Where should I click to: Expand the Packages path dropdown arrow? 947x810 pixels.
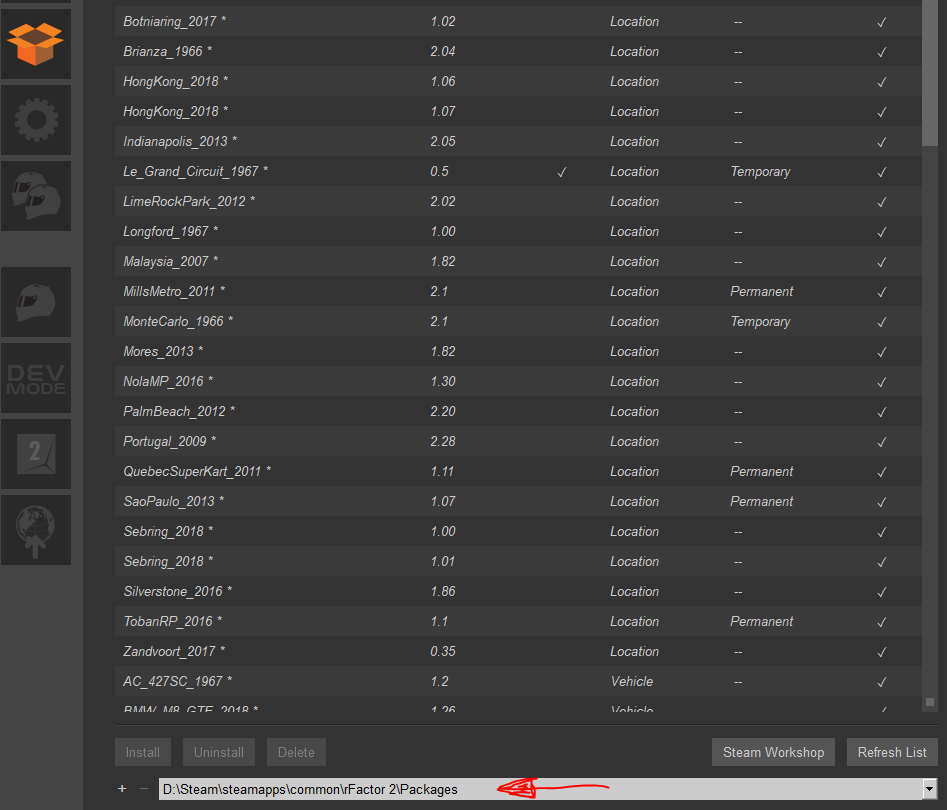pyautogui.click(x=929, y=789)
